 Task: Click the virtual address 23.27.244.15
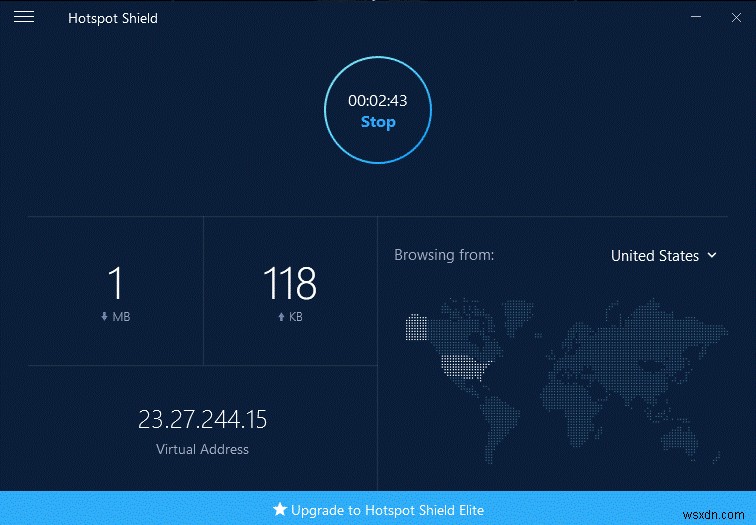click(x=202, y=419)
